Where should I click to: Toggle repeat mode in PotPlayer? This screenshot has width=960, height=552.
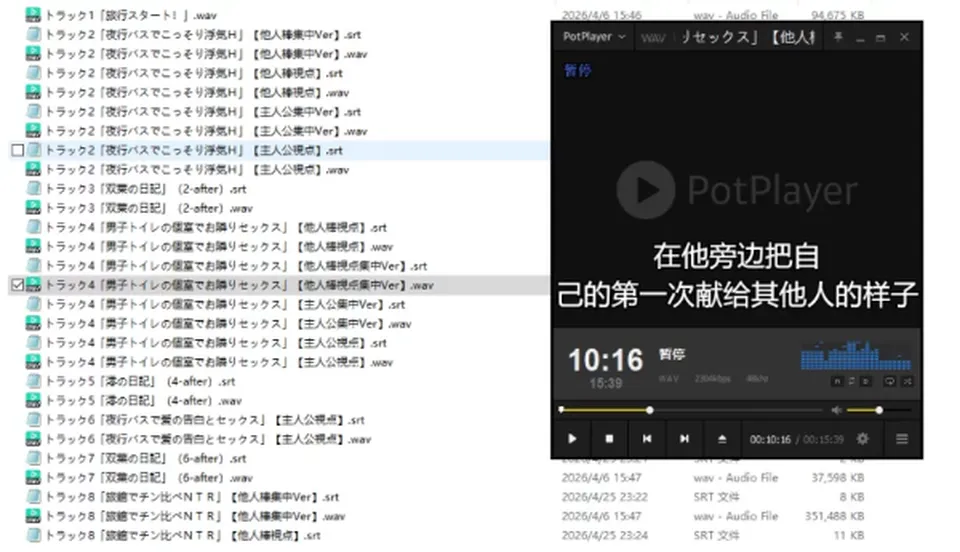pyautogui.click(x=889, y=381)
